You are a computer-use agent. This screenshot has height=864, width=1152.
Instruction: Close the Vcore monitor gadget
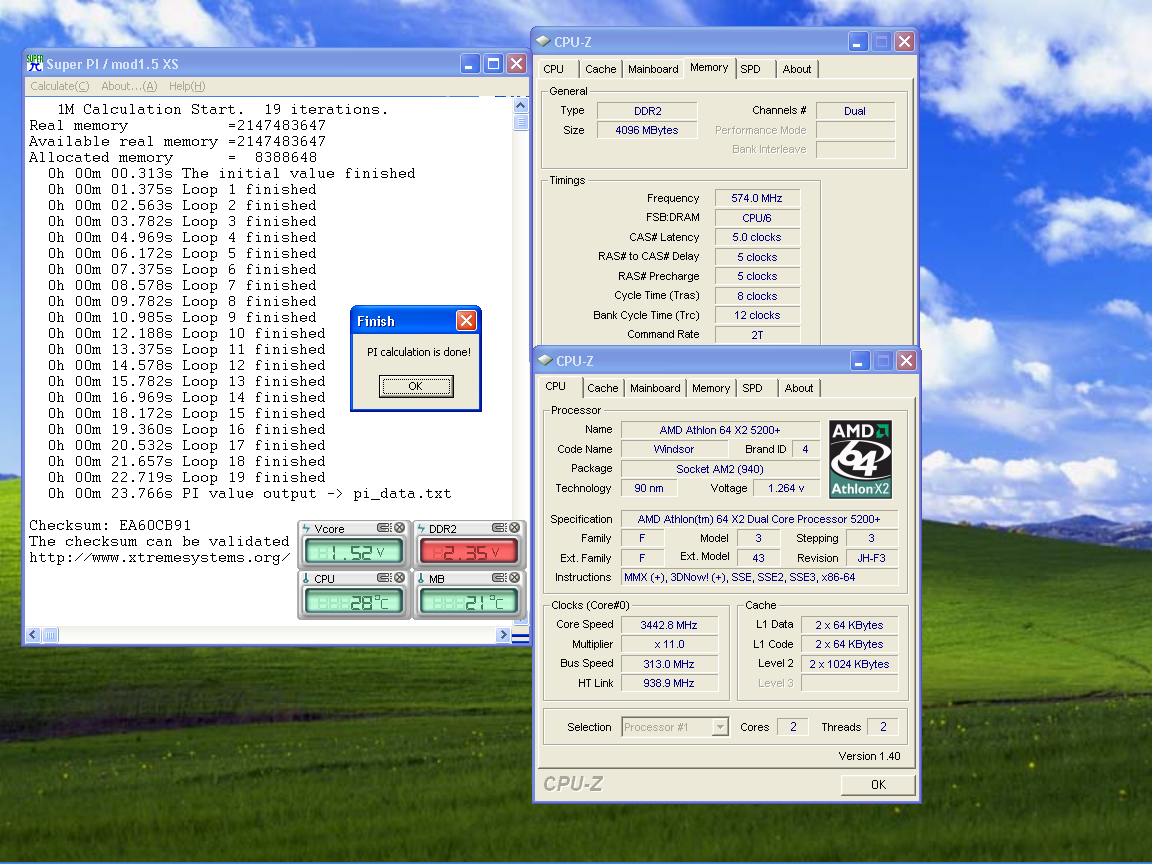tap(400, 528)
